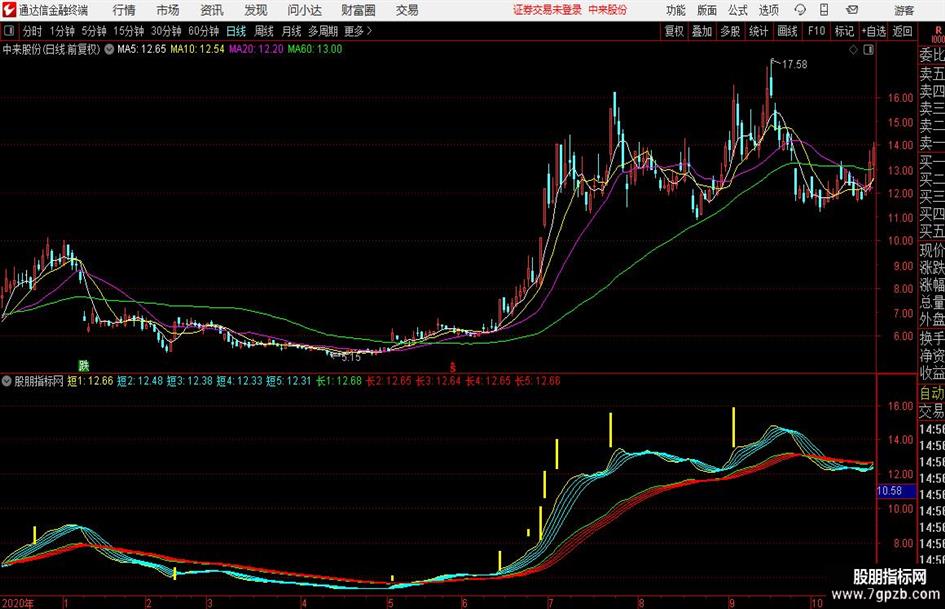The width and height of the screenshot is (945, 609).
Task: Click the 画线 draw line button
Action: (x=788, y=31)
